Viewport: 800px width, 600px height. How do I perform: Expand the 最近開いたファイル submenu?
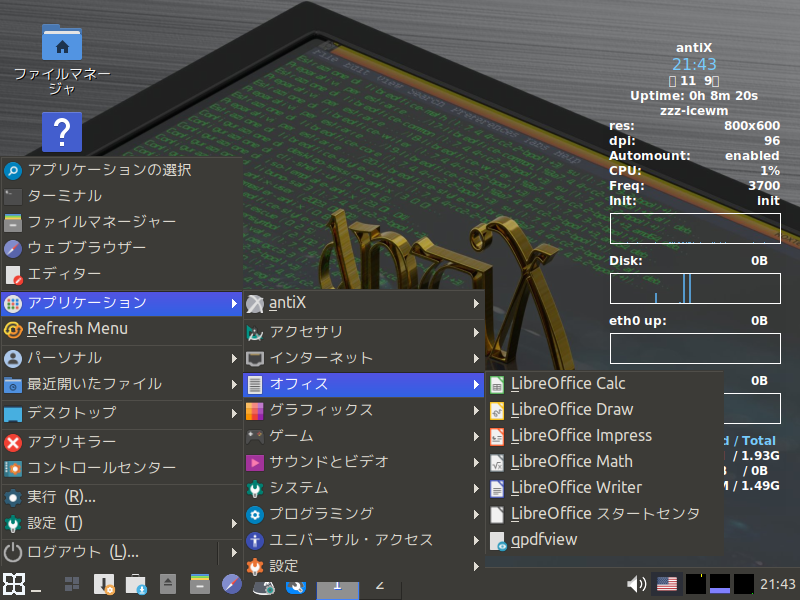point(122,384)
